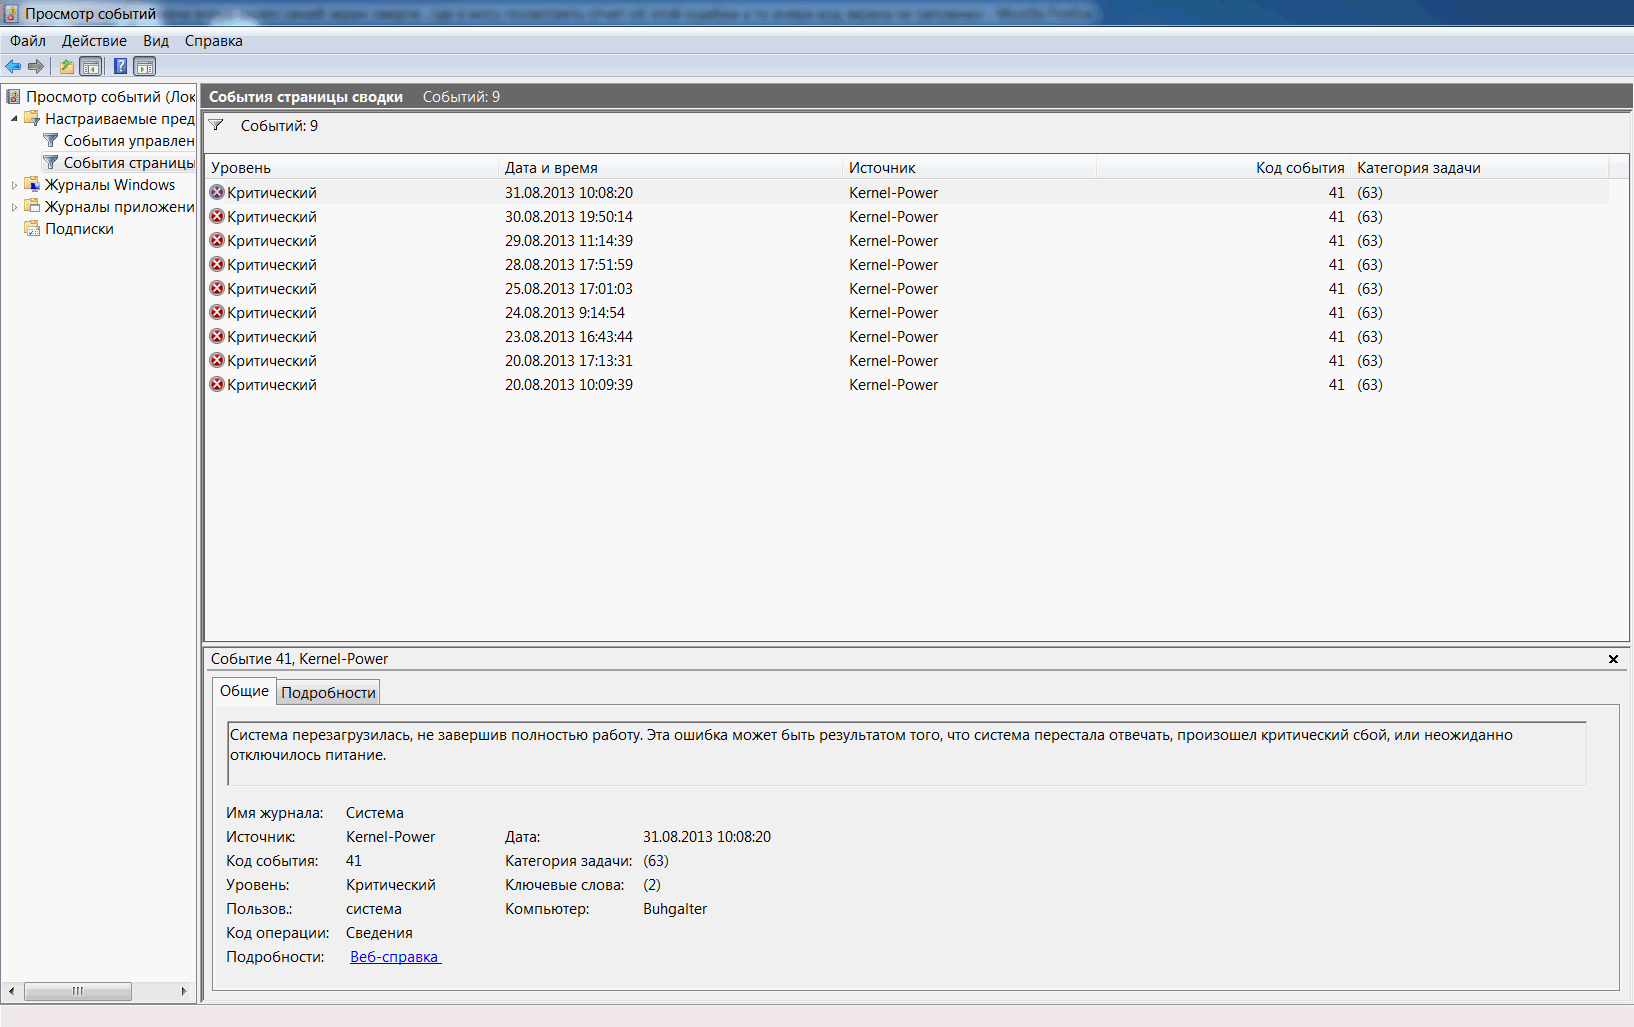1634x1027 pixels.
Task: Sort by the Код события column header
Action: pos(1223,168)
